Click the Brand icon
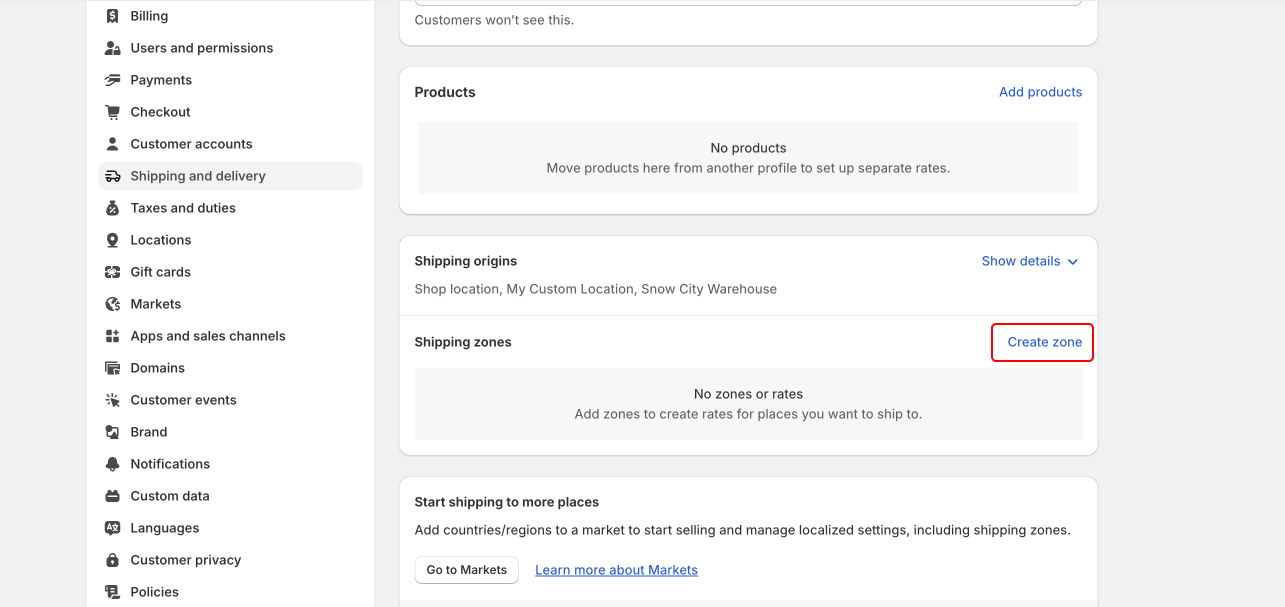The image size is (1285, 607). point(113,432)
